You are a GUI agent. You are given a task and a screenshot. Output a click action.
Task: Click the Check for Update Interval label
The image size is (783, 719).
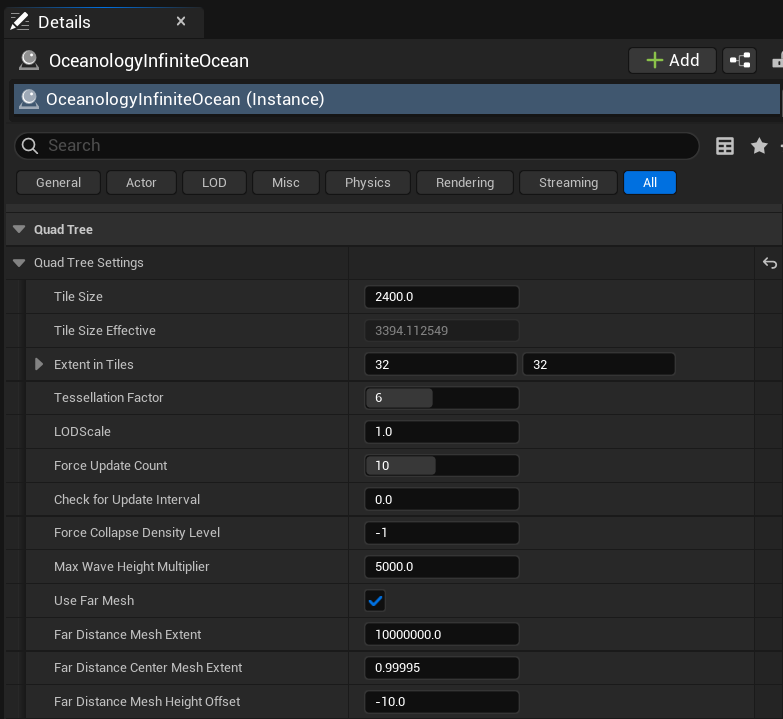pyautogui.click(x=127, y=499)
